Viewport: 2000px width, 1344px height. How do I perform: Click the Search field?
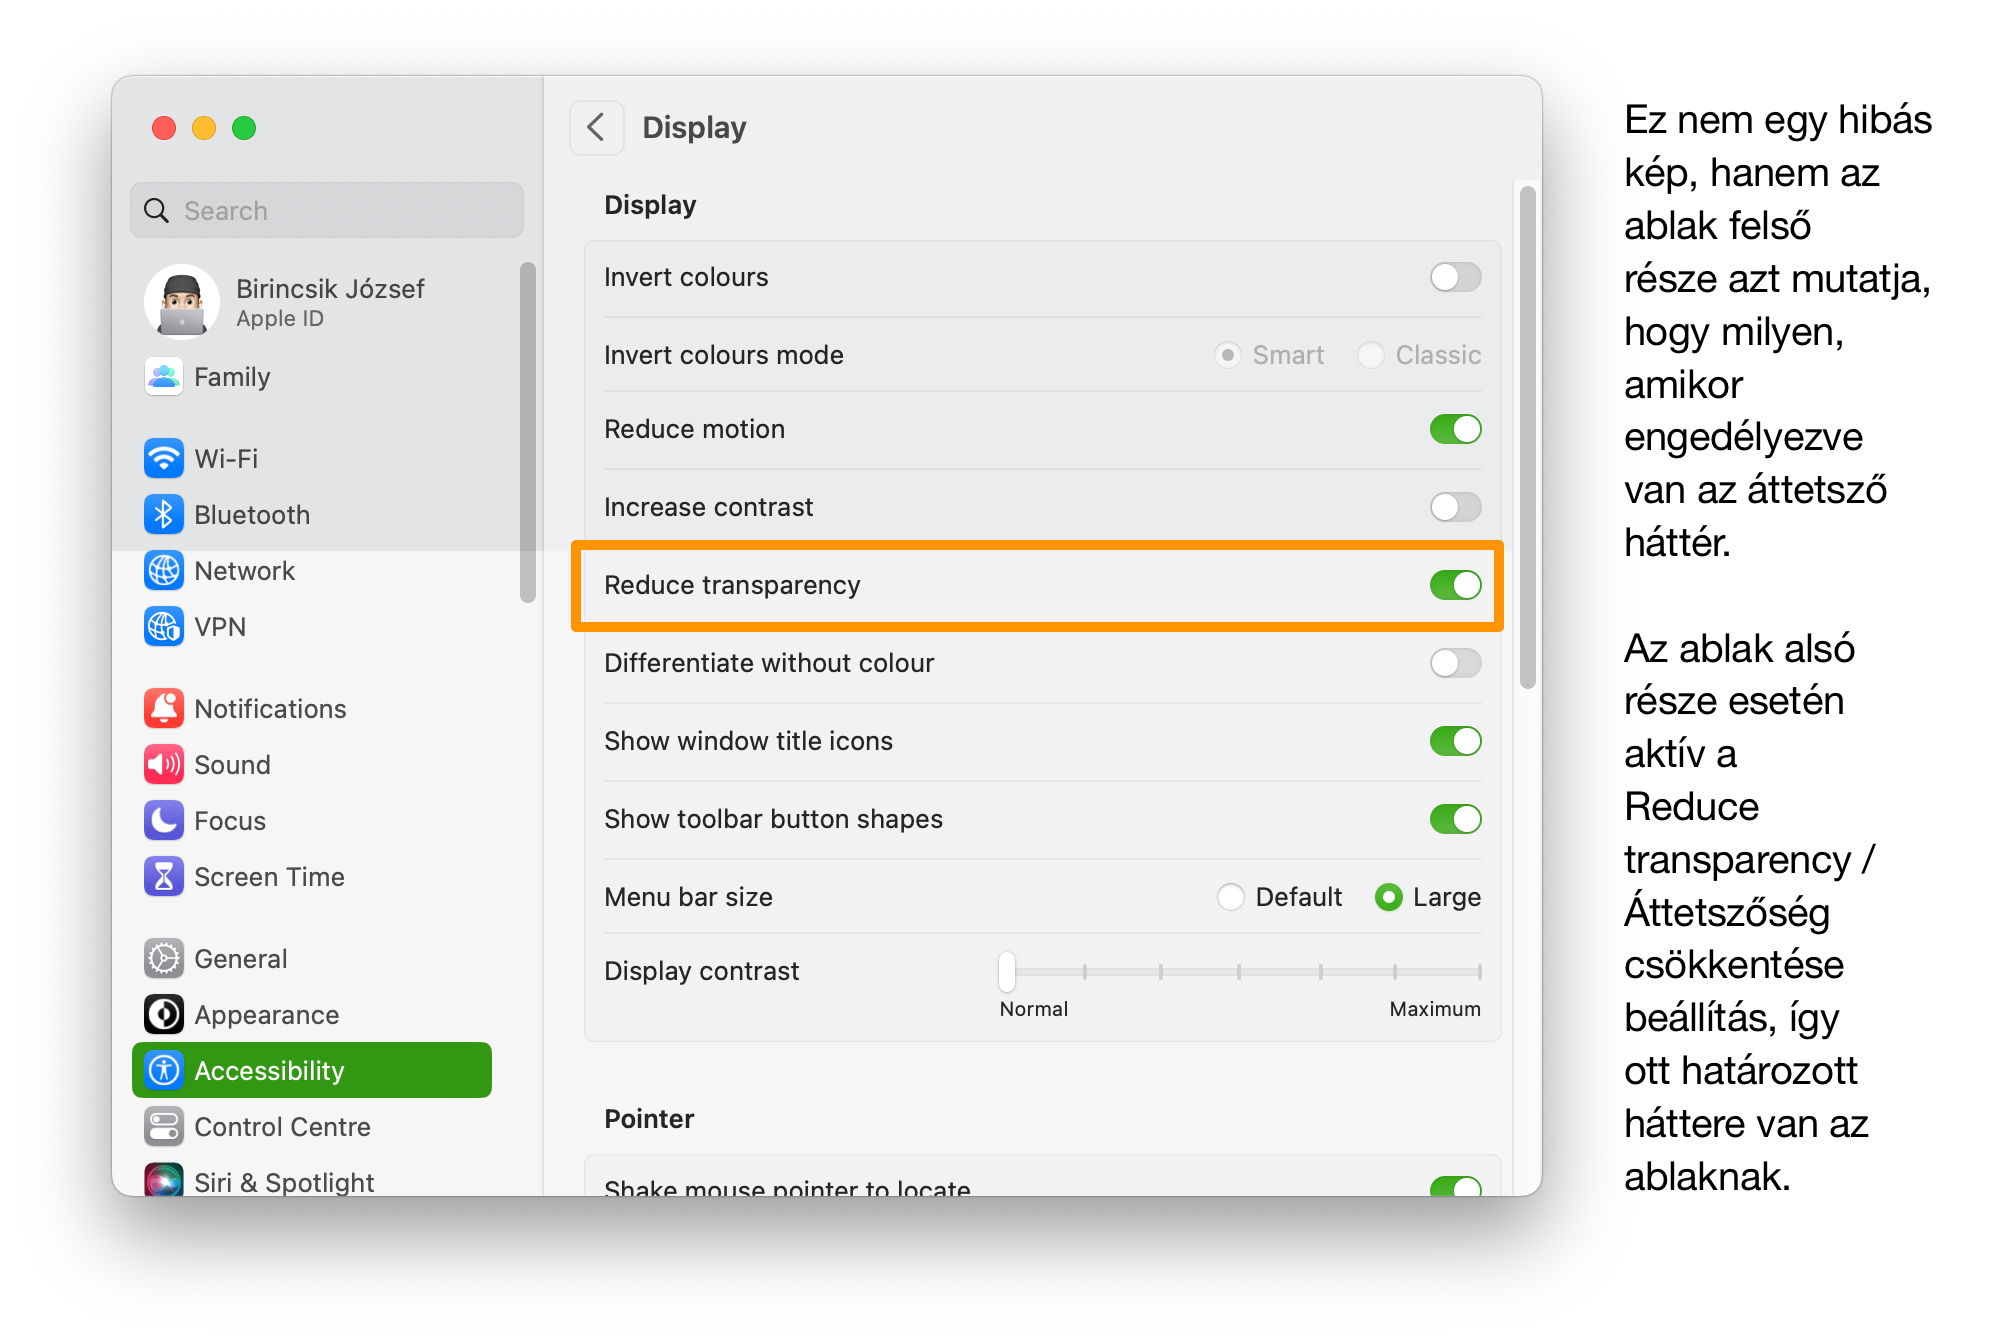[327, 211]
